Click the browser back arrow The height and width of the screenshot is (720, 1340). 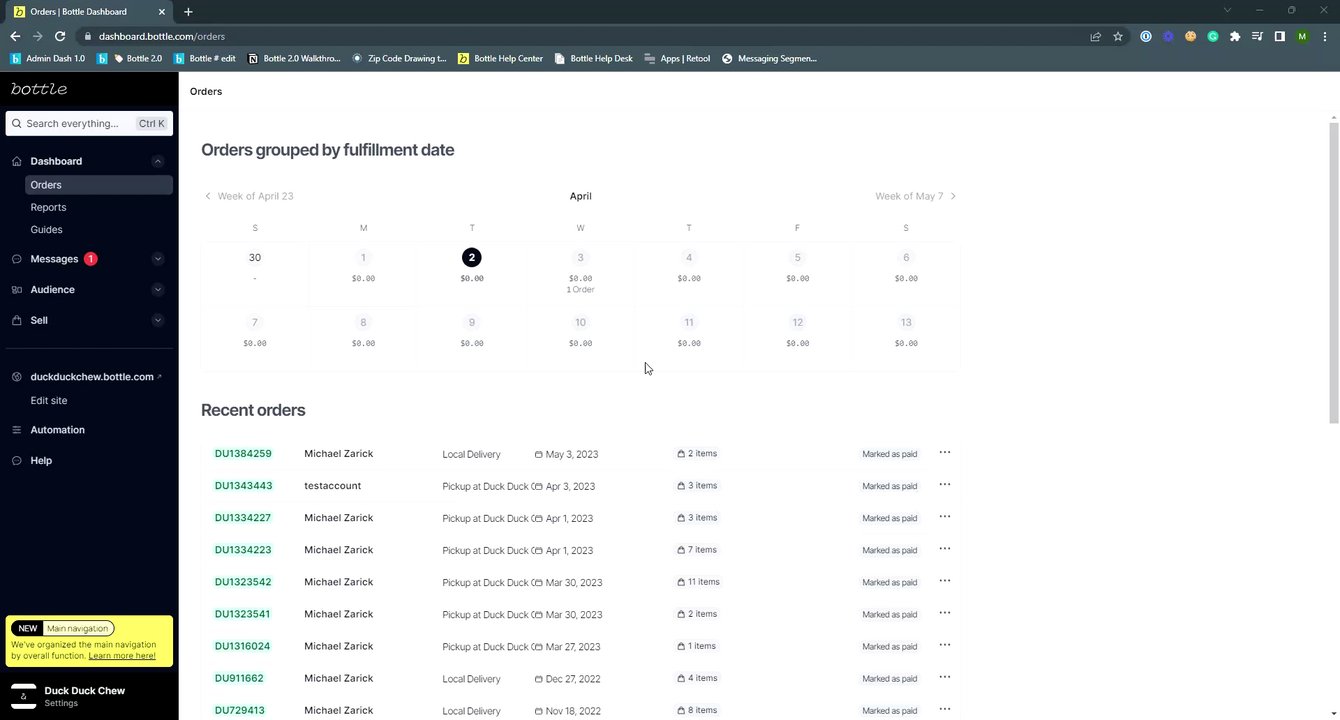click(15, 36)
